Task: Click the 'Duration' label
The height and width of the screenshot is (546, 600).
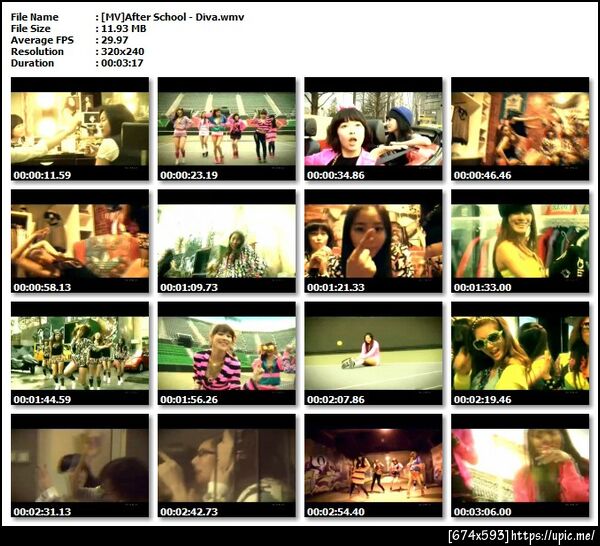Action: pos(32,63)
